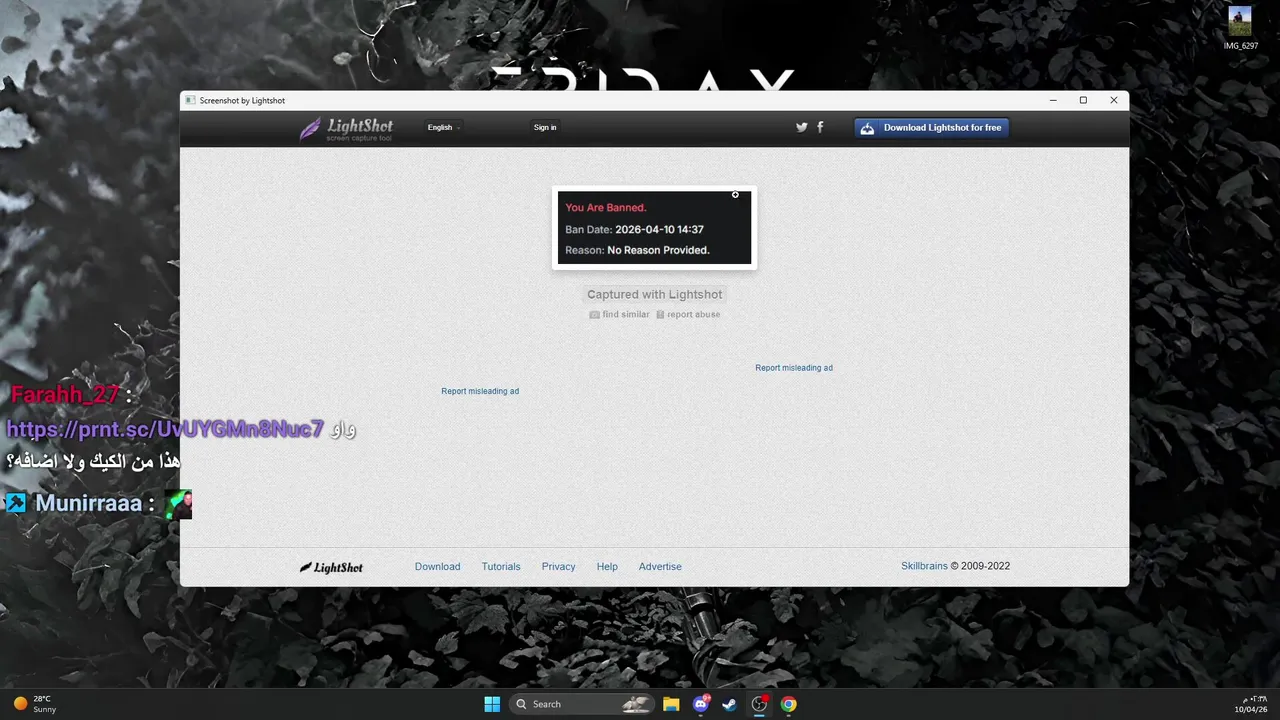
Task: Open the footer Advertise link
Action: tap(660, 566)
